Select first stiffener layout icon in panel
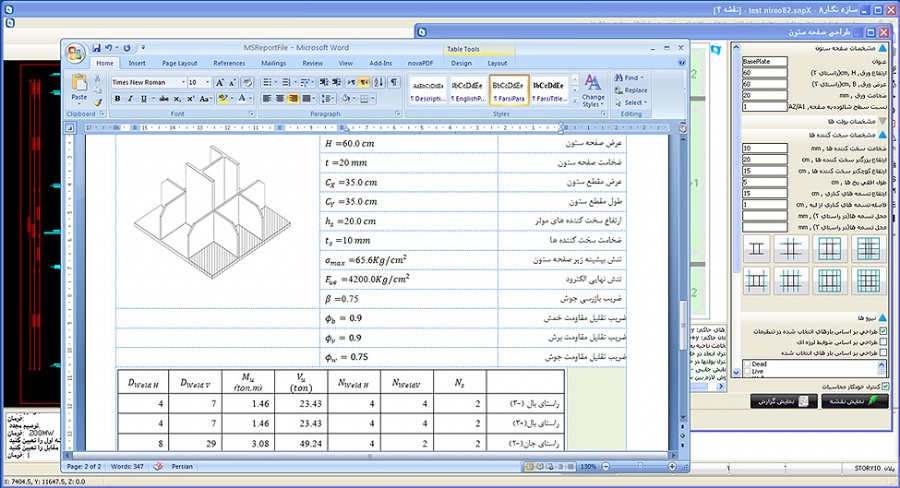The width and height of the screenshot is (900, 488). pyautogui.click(x=756, y=247)
